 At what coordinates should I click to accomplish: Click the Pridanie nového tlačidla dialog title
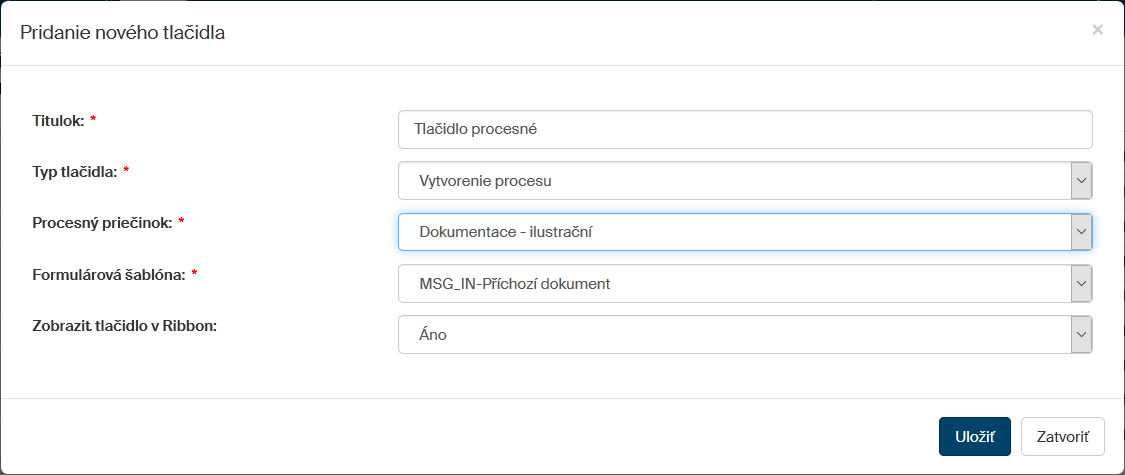(x=123, y=33)
